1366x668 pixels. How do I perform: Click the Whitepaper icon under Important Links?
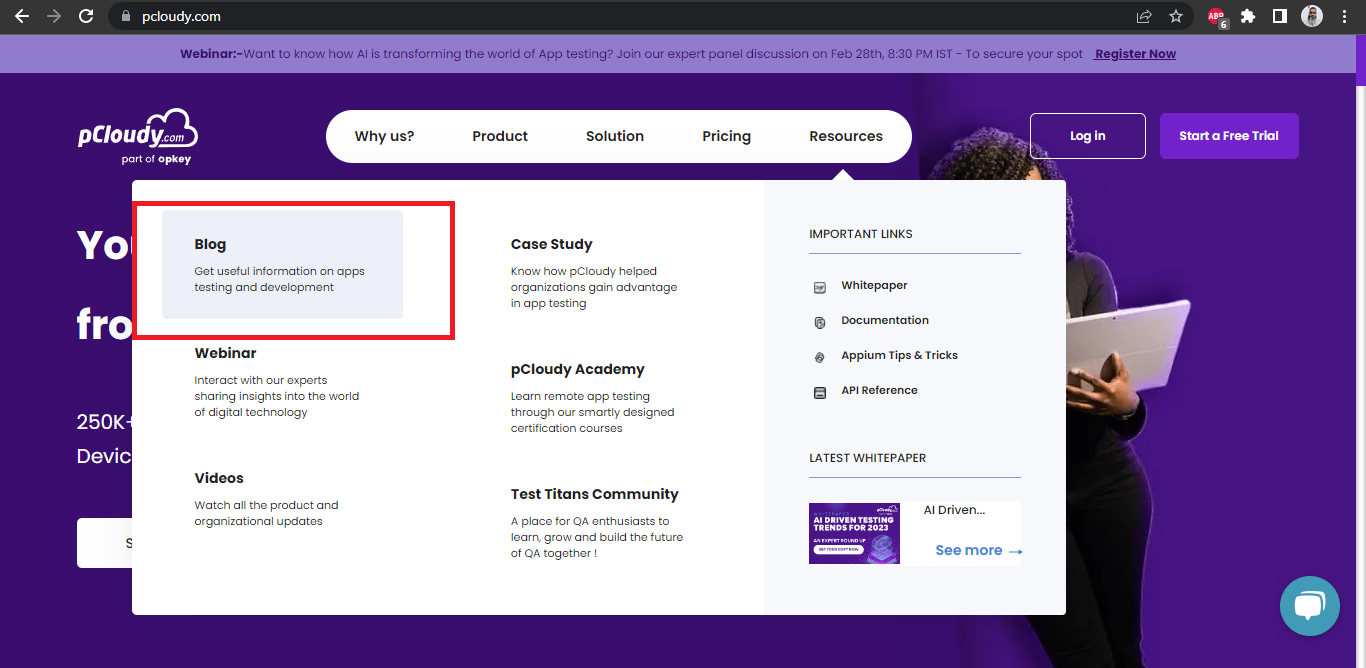[820, 285]
